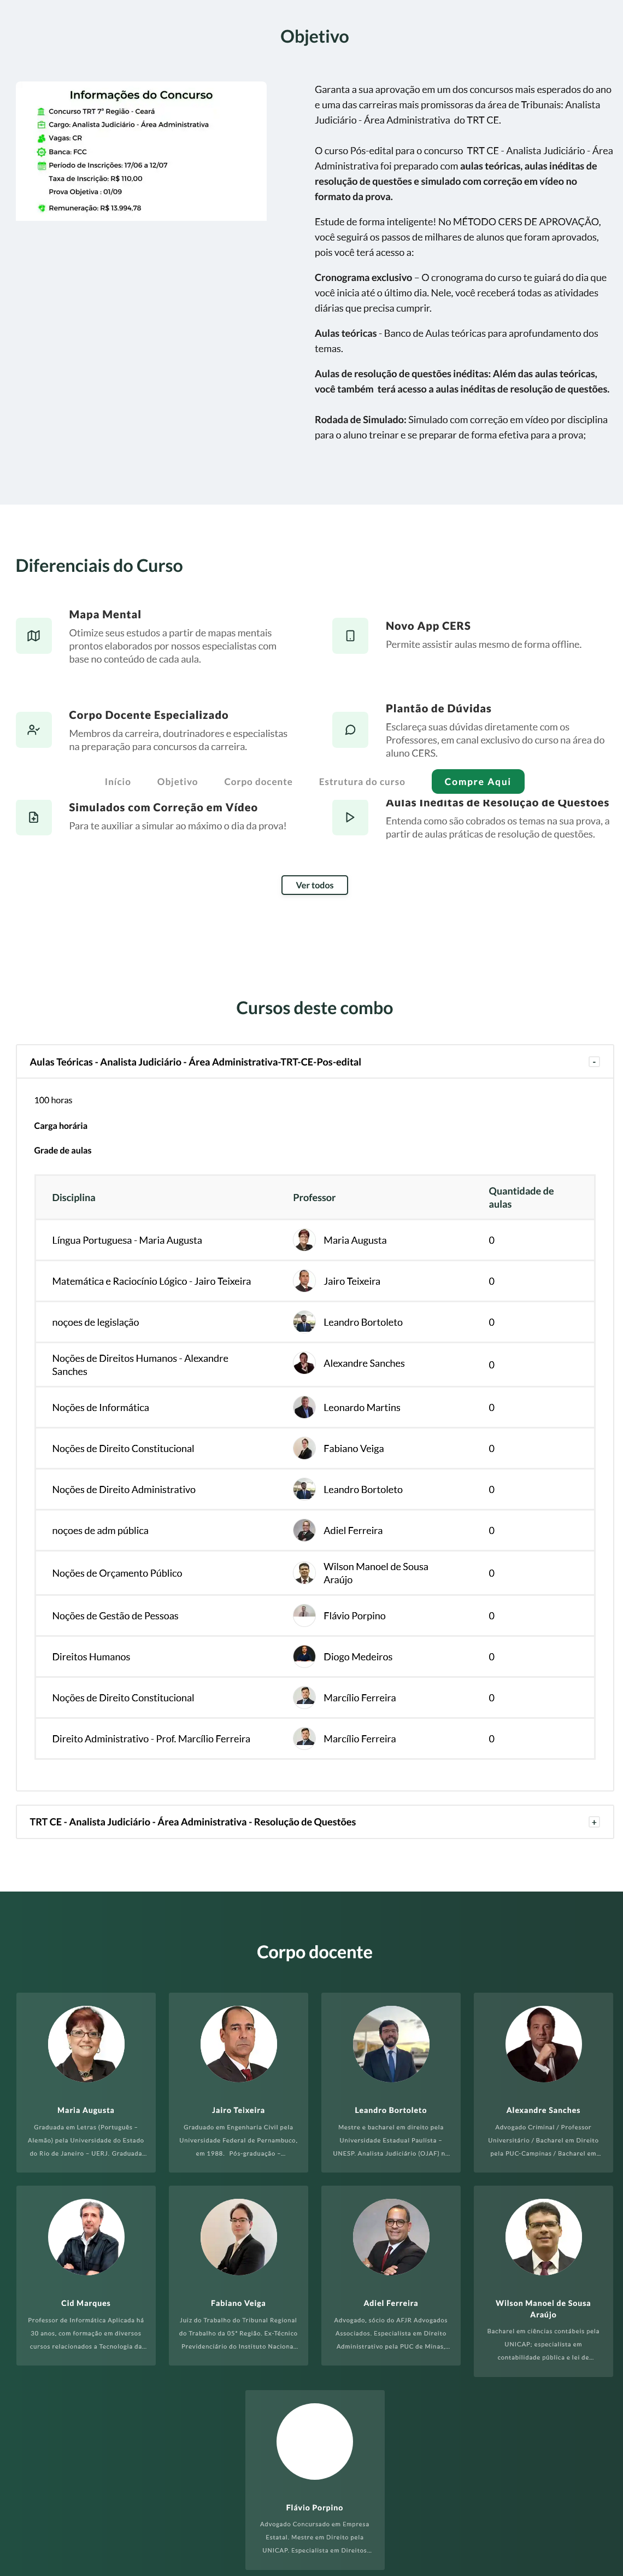Click the play icon for Aulas Inéditas

tap(350, 817)
